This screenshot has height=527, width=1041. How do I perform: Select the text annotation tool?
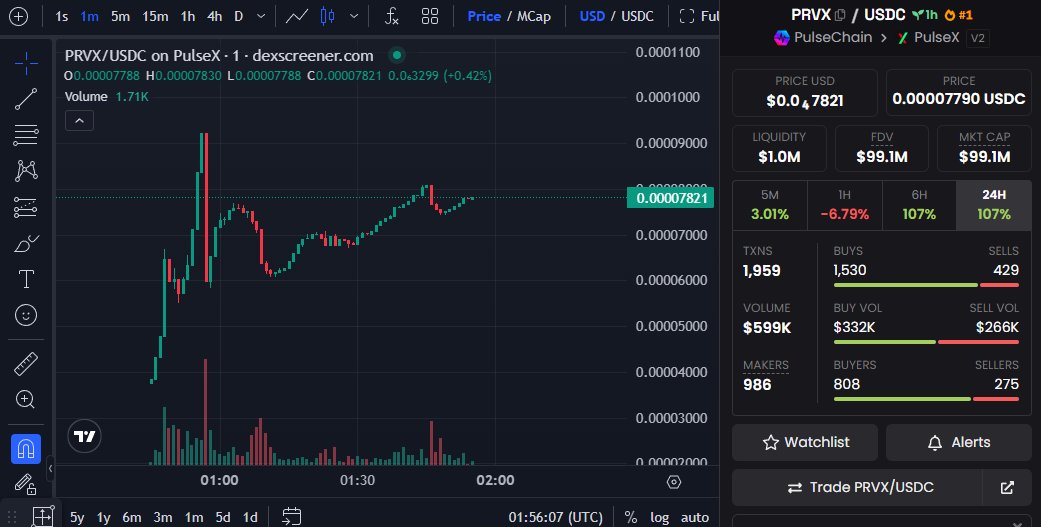(26, 279)
